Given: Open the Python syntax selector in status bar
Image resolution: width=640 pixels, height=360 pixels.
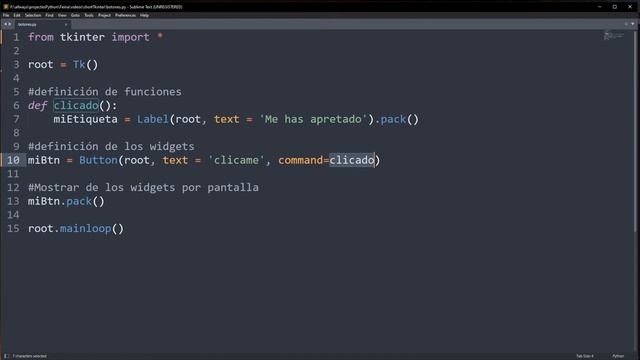Looking at the screenshot, I should pyautogui.click(x=618, y=356).
